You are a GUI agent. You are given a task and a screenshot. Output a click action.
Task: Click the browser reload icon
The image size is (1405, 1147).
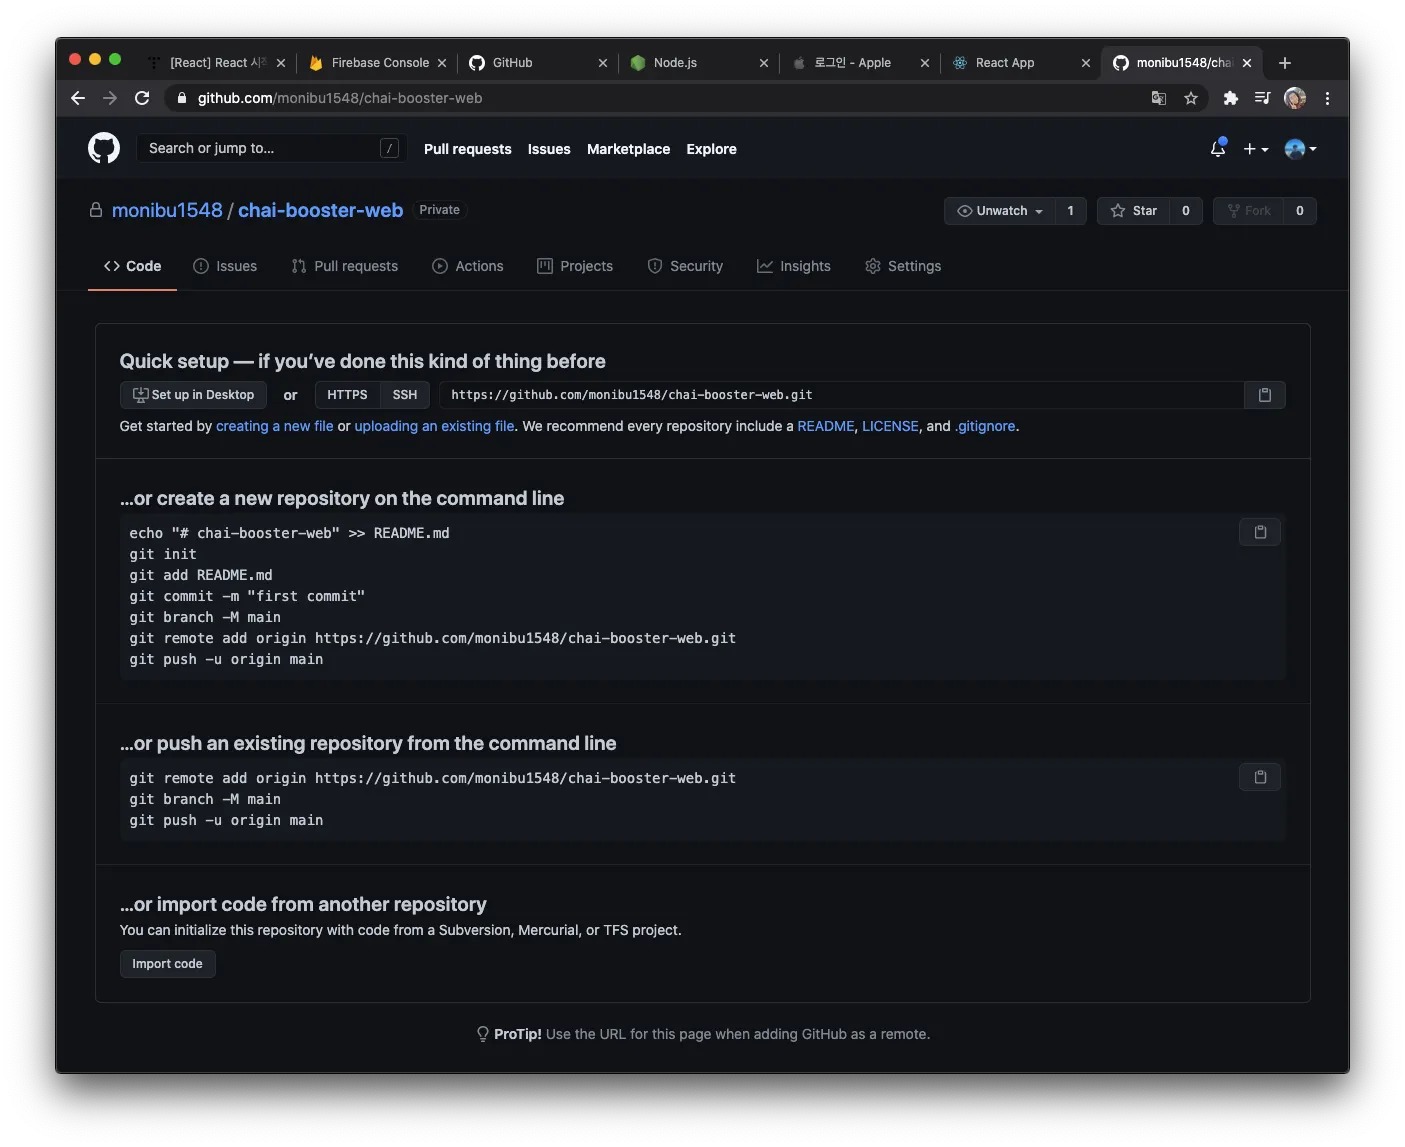coord(142,98)
